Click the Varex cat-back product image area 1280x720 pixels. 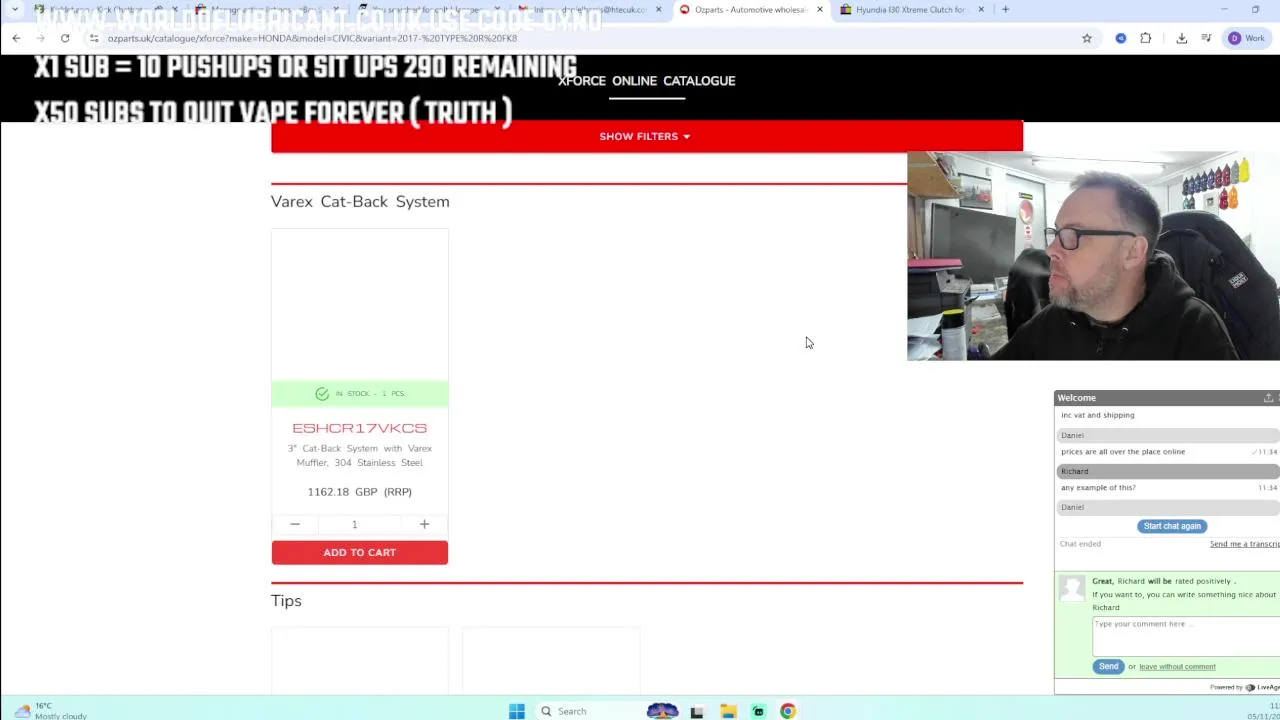pos(360,305)
